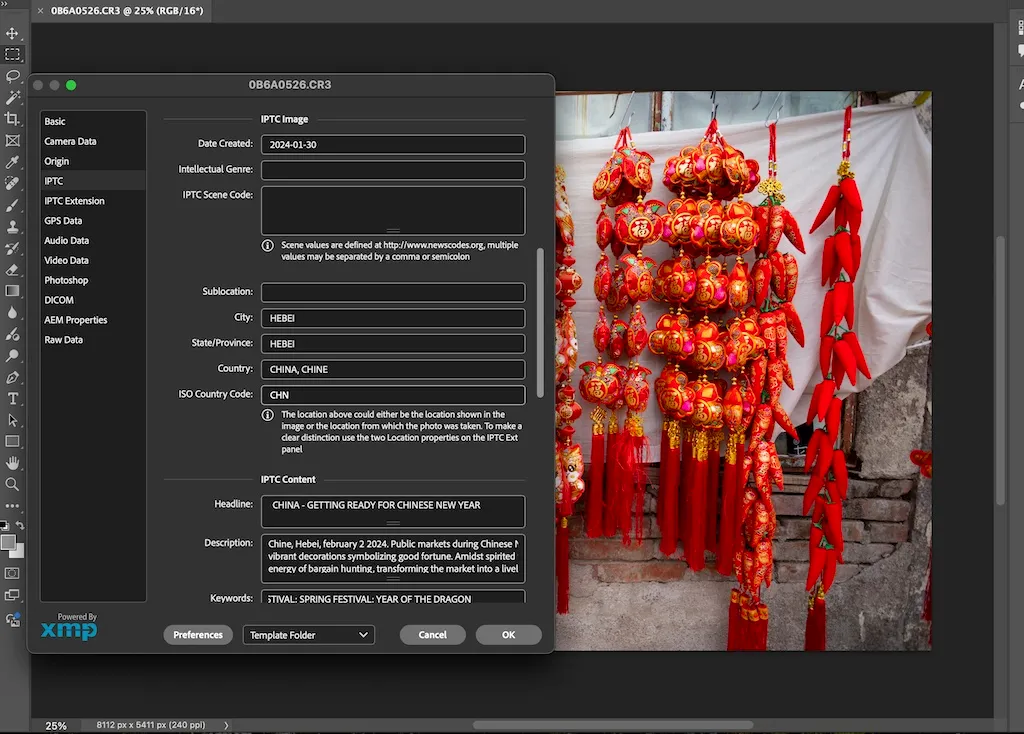
Task: Select the IPTC tab
Action: (x=93, y=181)
